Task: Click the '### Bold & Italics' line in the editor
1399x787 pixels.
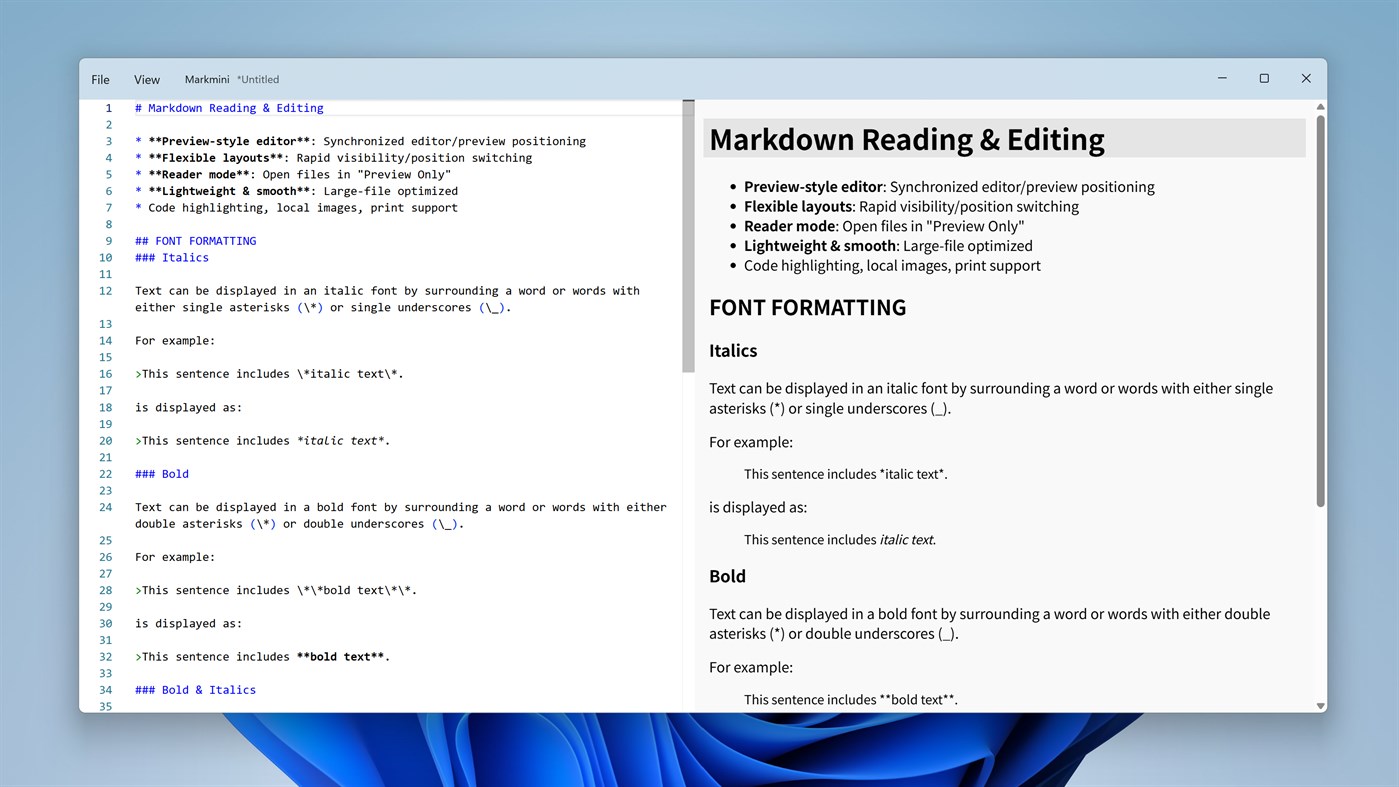Action: click(x=195, y=689)
